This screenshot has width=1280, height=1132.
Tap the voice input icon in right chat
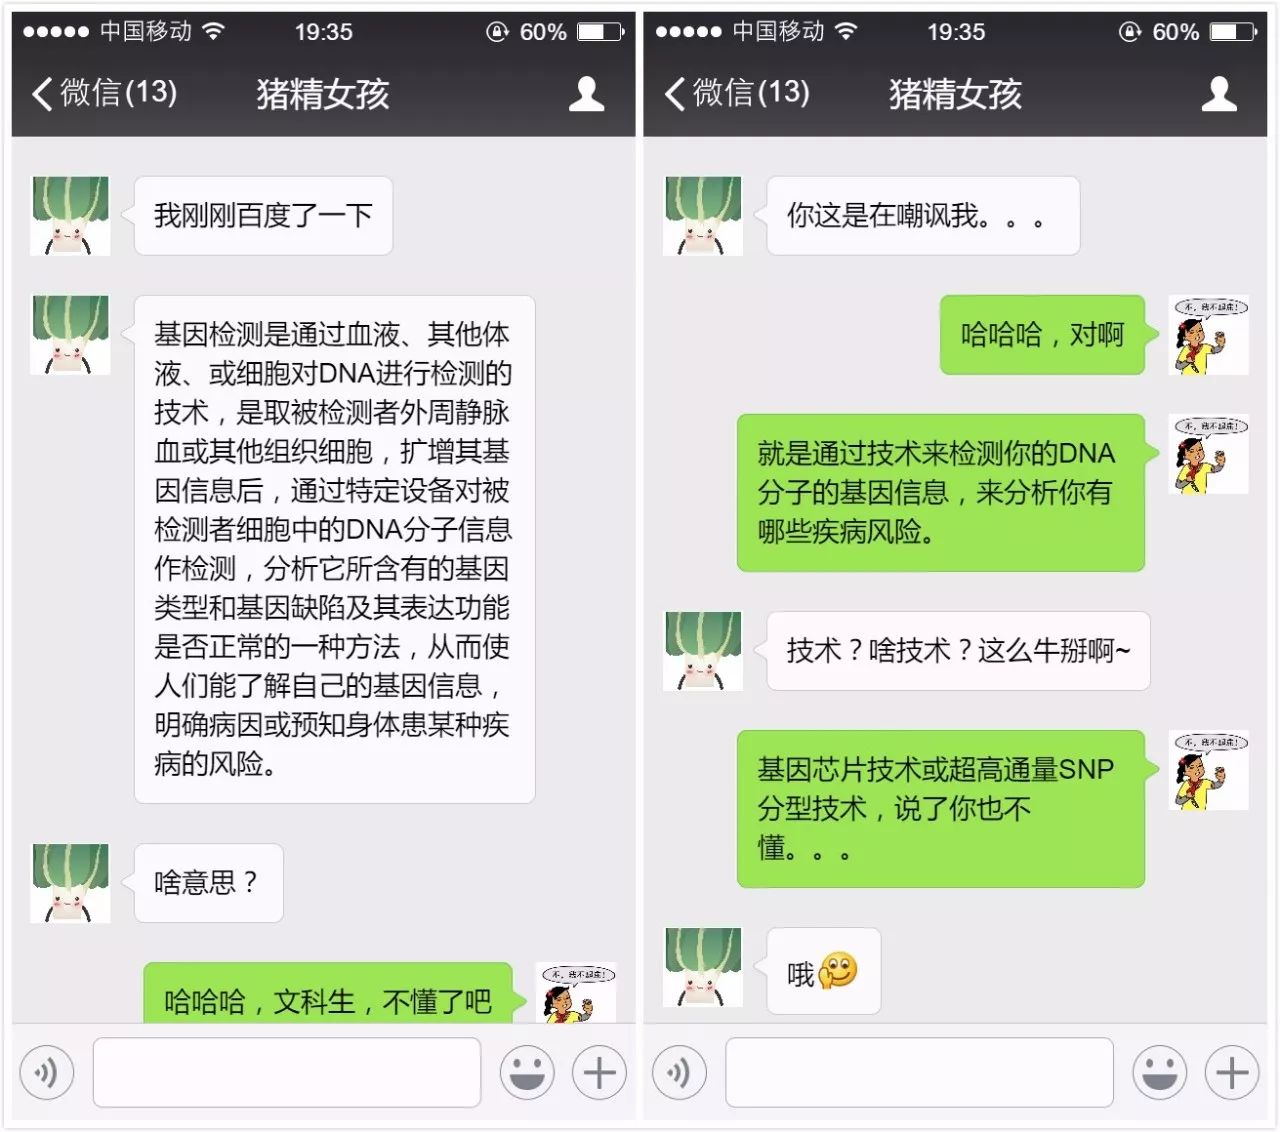(x=679, y=1073)
